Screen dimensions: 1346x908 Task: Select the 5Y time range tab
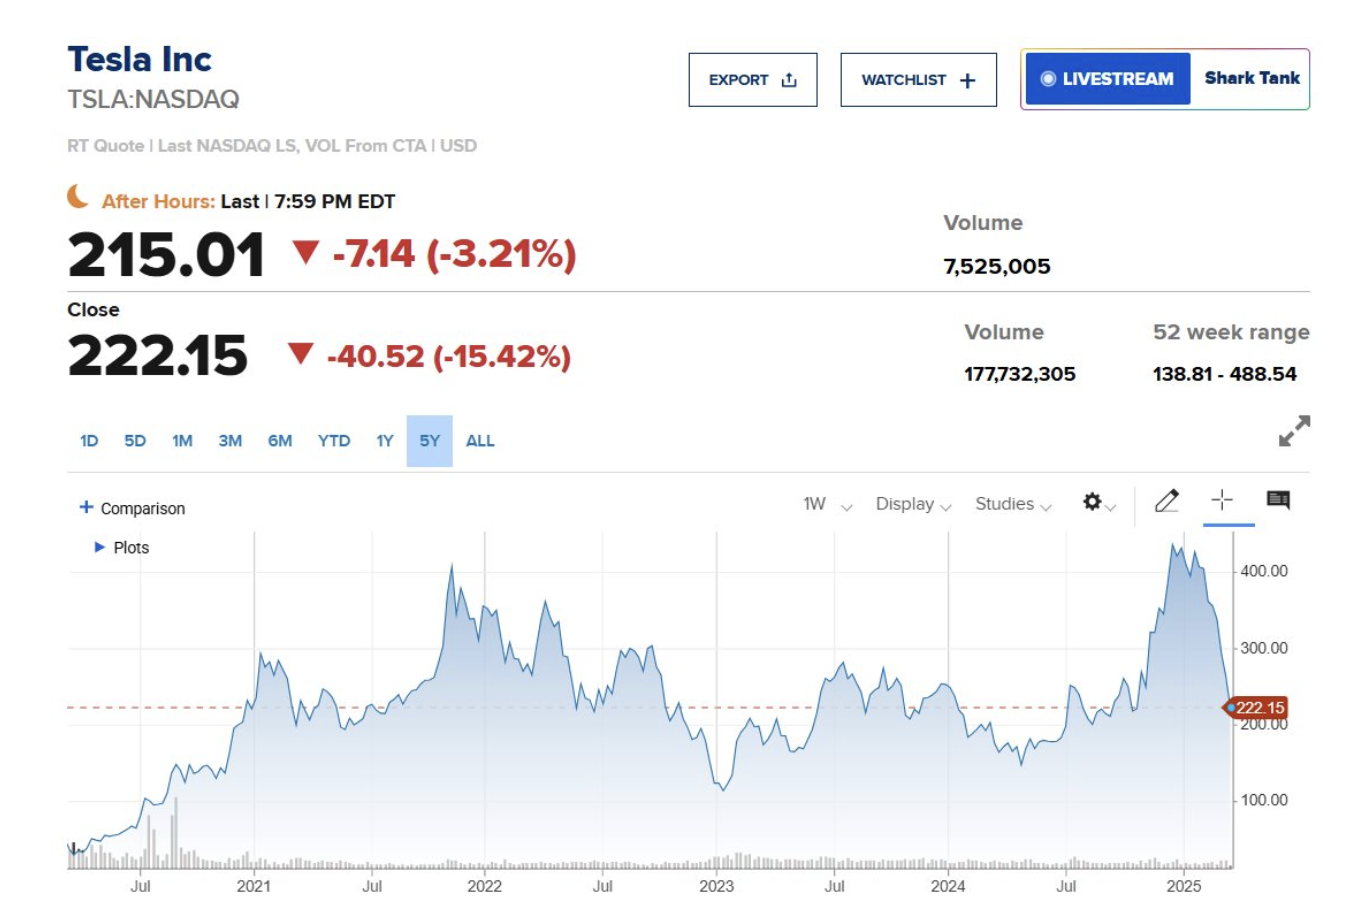click(429, 441)
